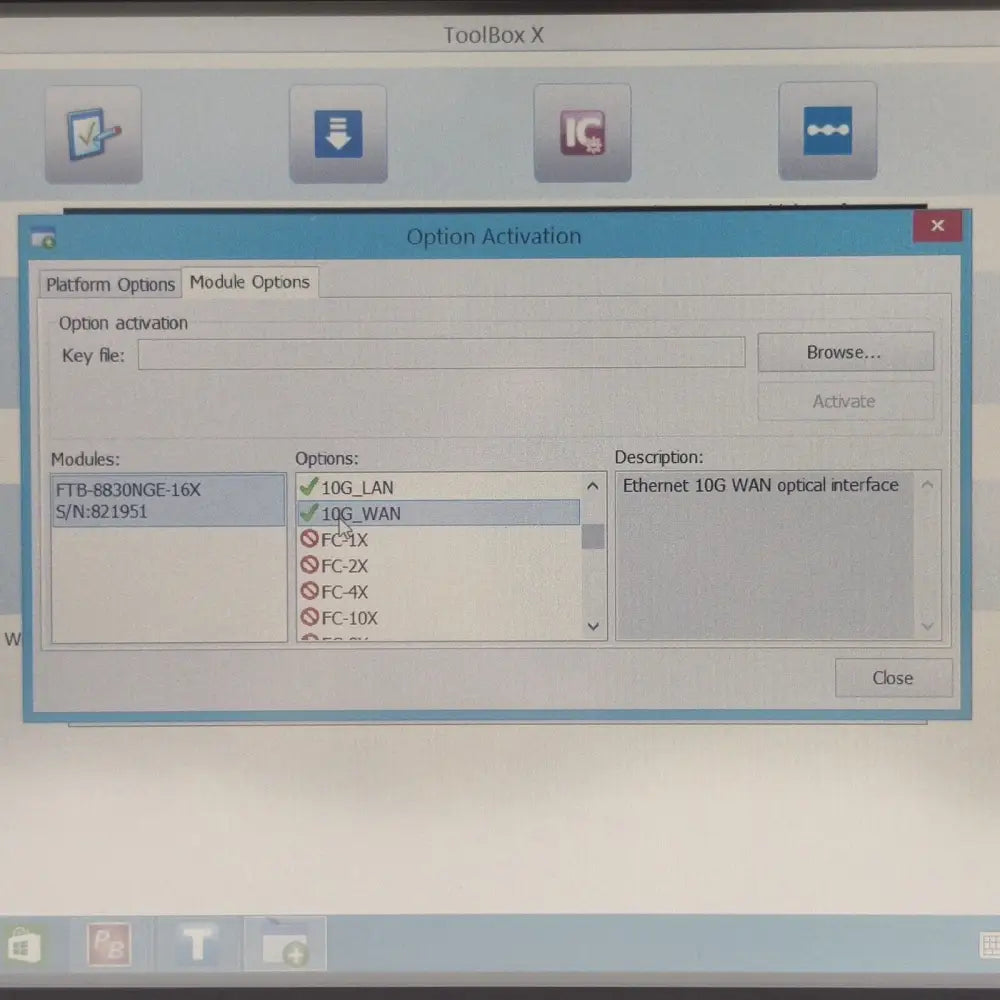The height and width of the screenshot is (1000, 1000).
Task: Click the blue three-dot connection icon
Action: pos(827,131)
